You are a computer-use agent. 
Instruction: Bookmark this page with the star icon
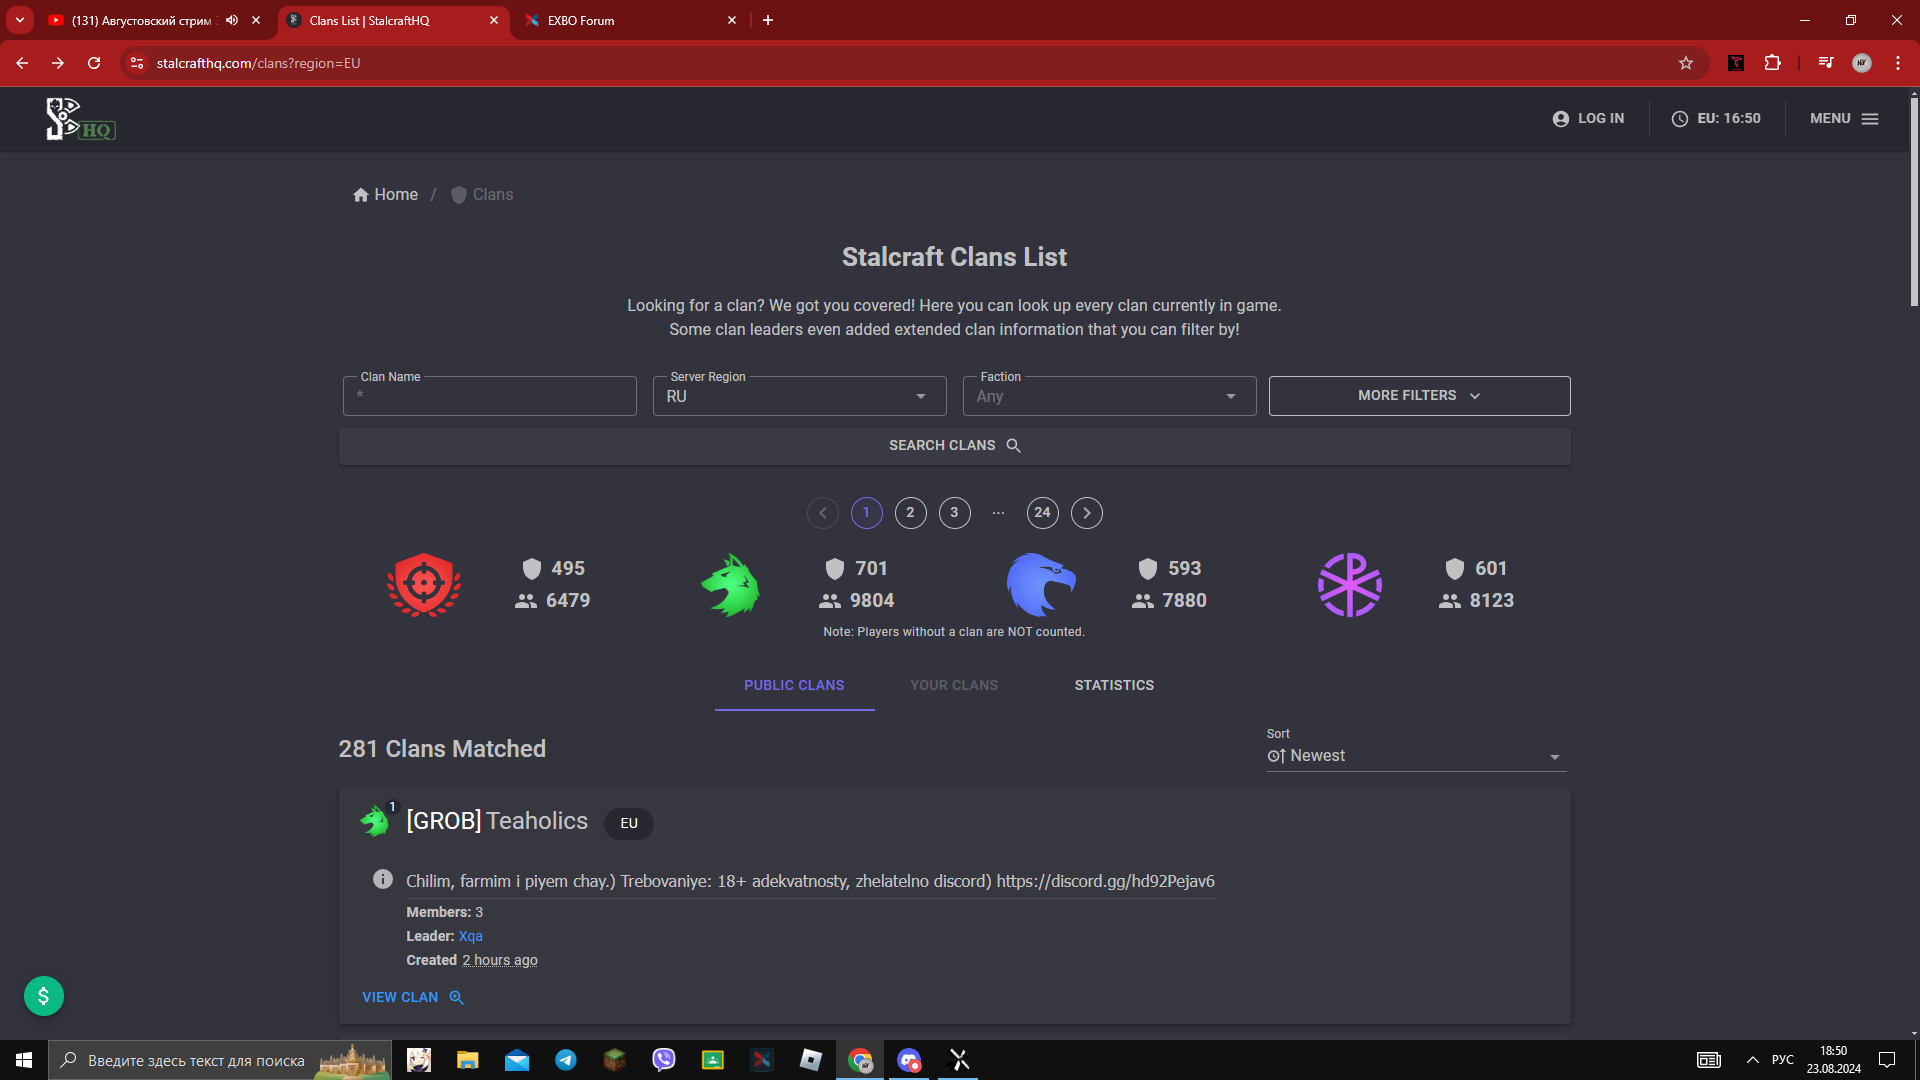(1686, 63)
